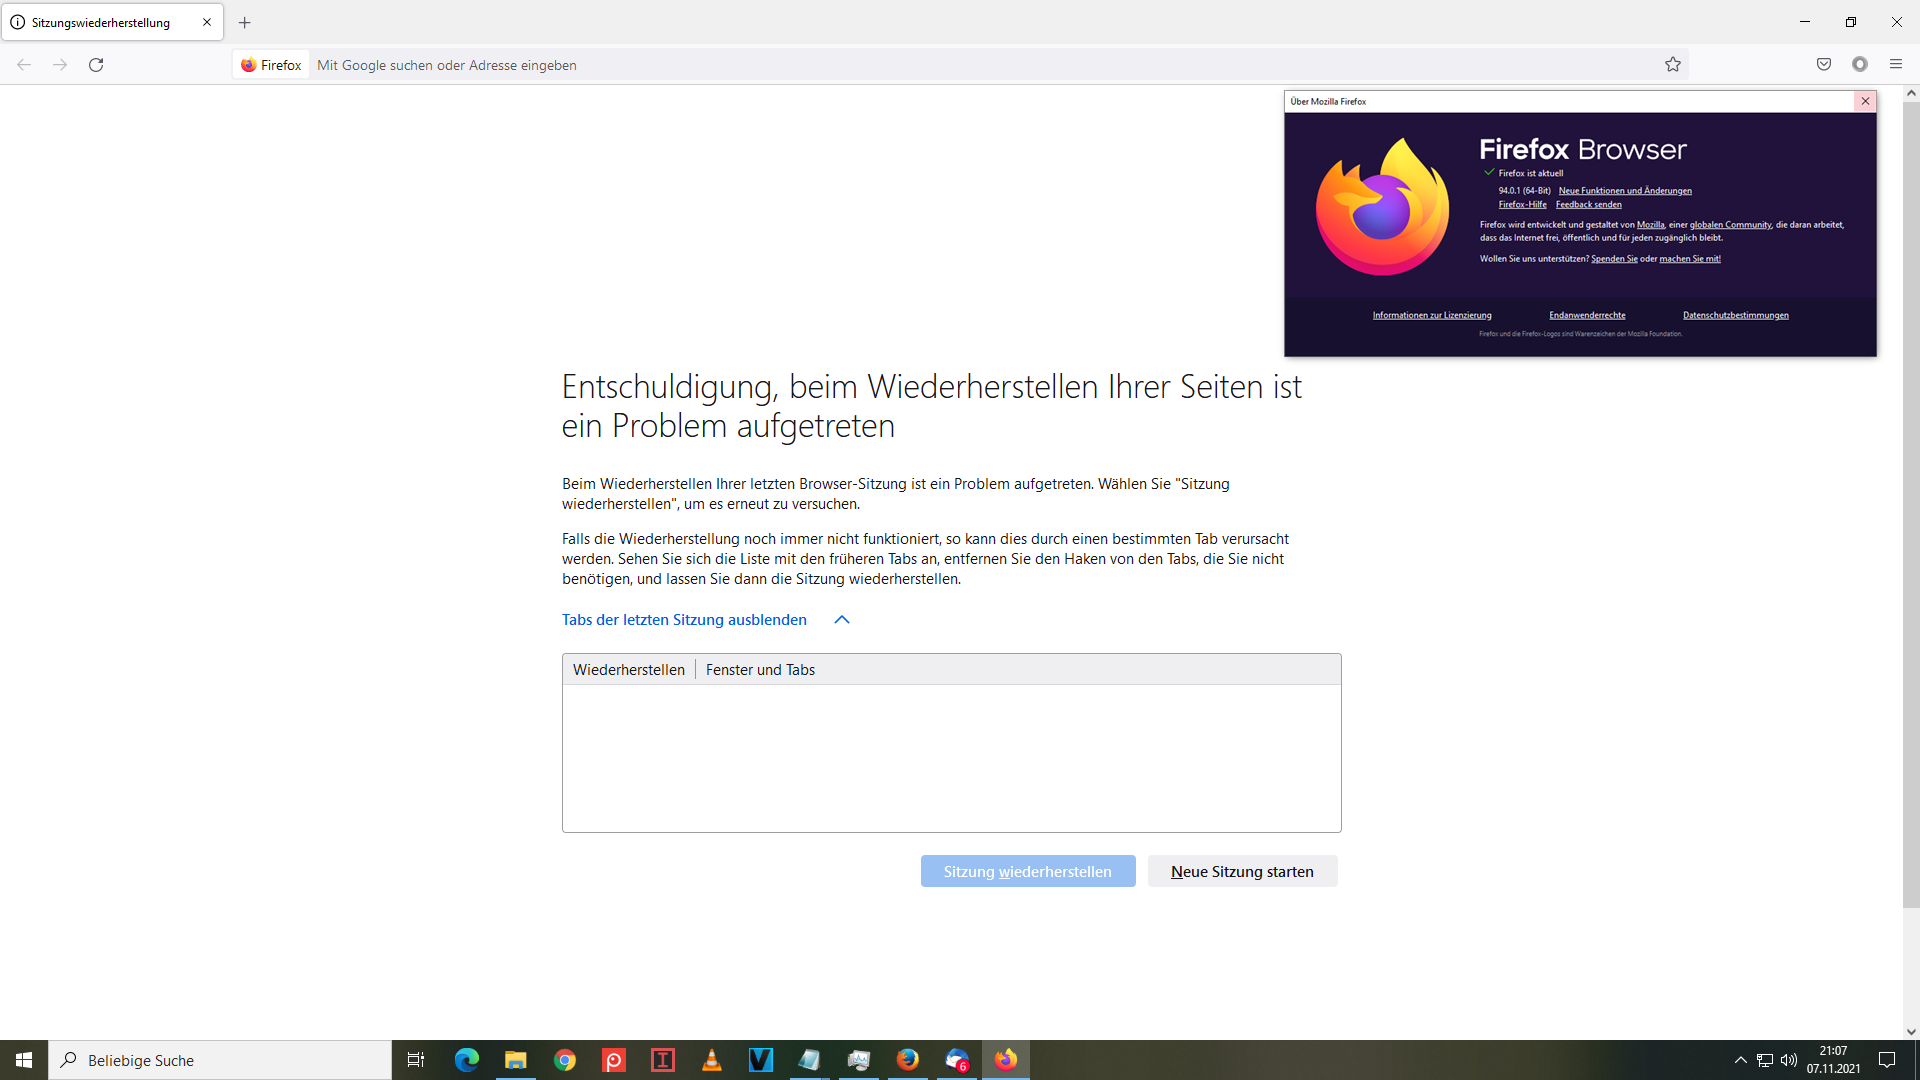Click 'Sitzung wiederherstellen' button
Image resolution: width=1920 pixels, height=1080 pixels.
pos(1027,871)
